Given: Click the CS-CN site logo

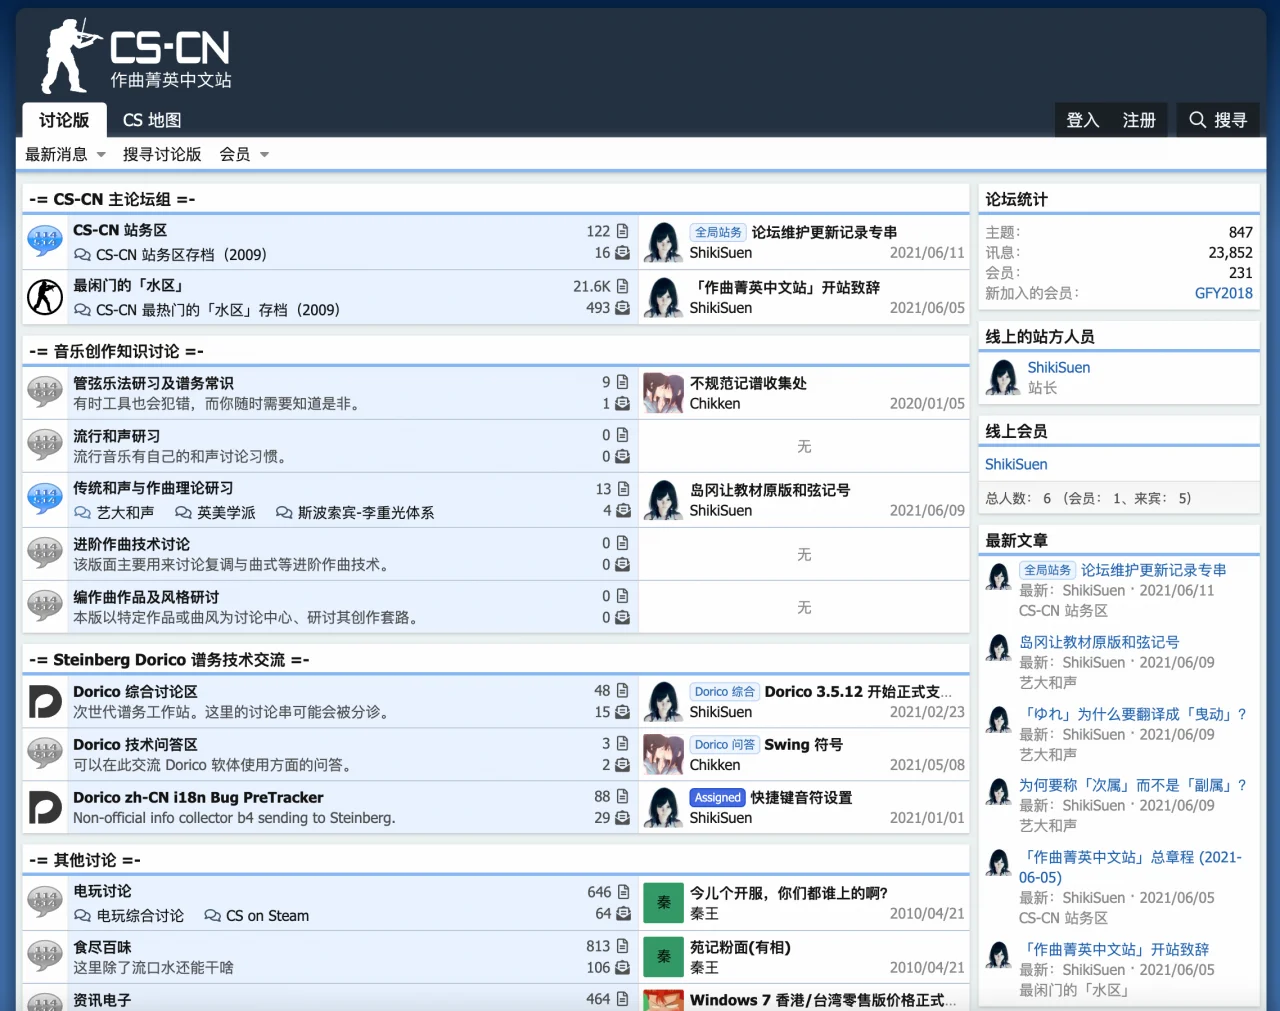Looking at the screenshot, I should coord(136,57).
